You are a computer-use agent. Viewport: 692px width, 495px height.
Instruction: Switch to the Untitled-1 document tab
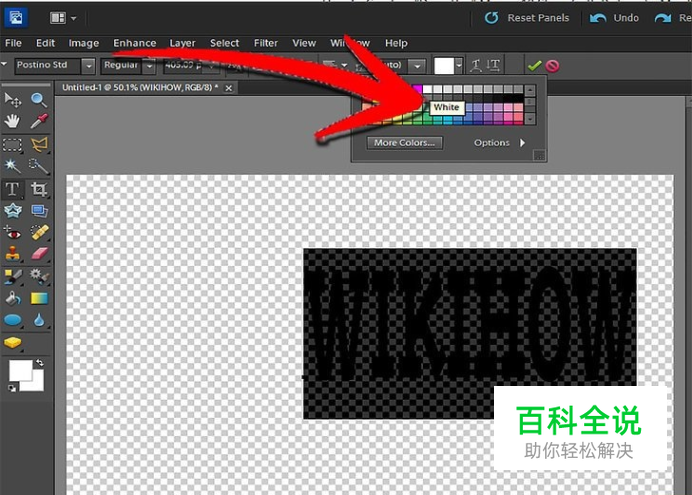tap(140, 87)
